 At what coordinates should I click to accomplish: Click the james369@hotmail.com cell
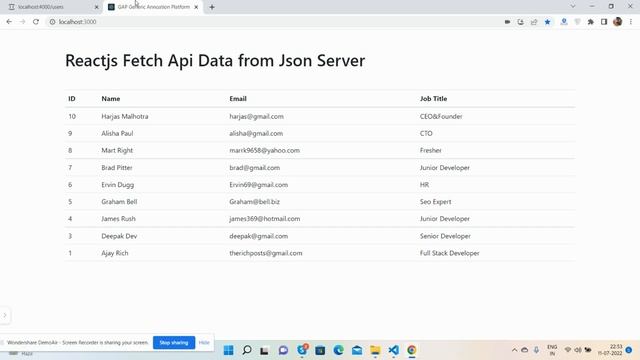click(x=264, y=219)
